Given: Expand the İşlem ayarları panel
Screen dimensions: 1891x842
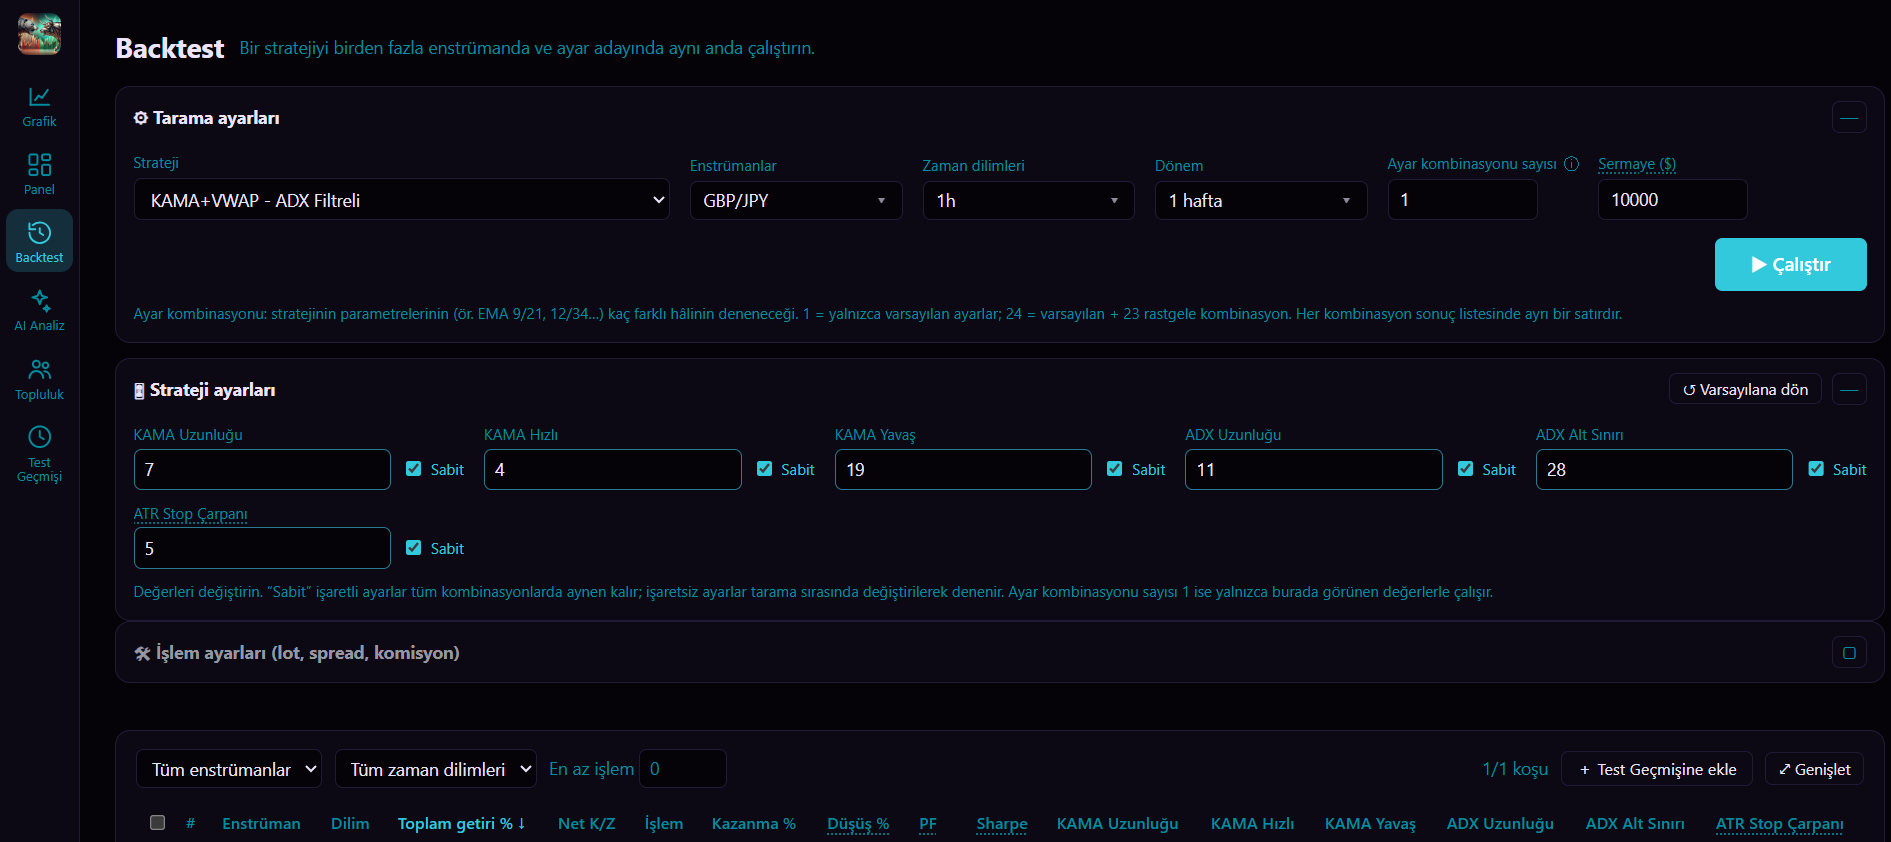Looking at the screenshot, I should point(1849,653).
